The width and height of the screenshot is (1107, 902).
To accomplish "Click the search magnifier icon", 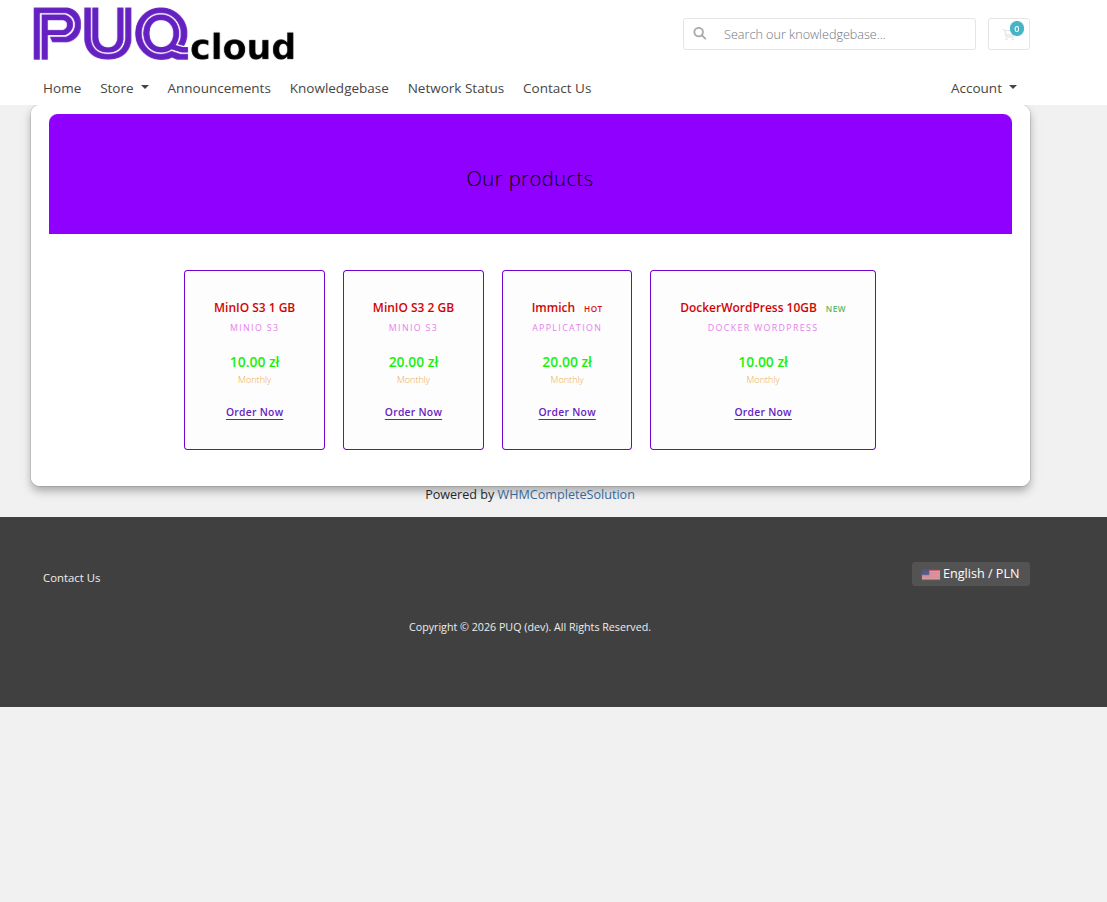I will (x=700, y=34).
